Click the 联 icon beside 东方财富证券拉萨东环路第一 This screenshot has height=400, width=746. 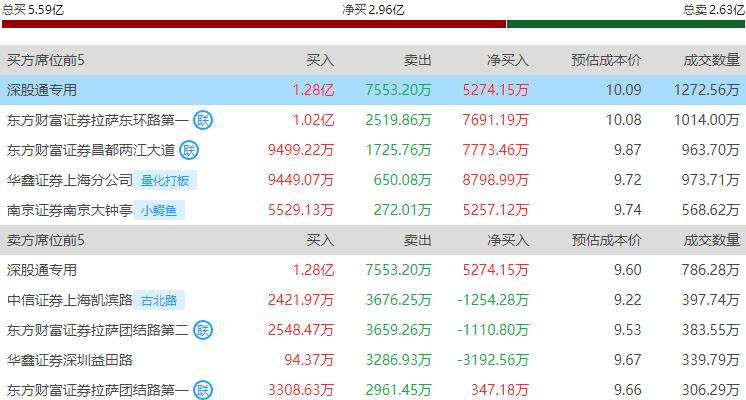pyautogui.click(x=203, y=120)
